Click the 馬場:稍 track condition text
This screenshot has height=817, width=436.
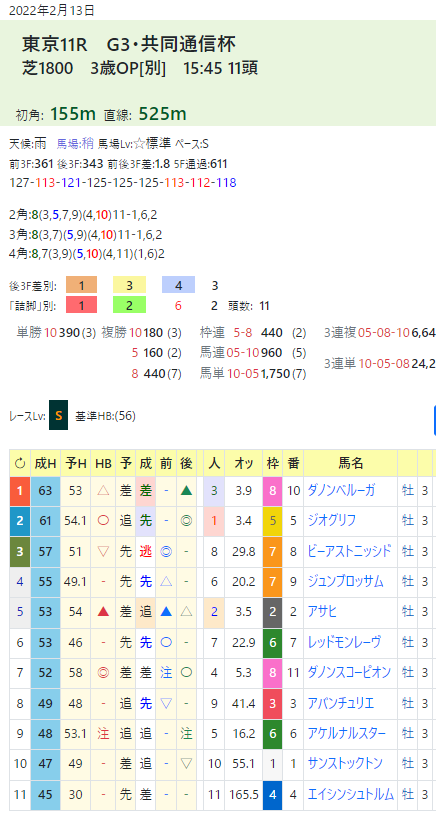point(74,144)
